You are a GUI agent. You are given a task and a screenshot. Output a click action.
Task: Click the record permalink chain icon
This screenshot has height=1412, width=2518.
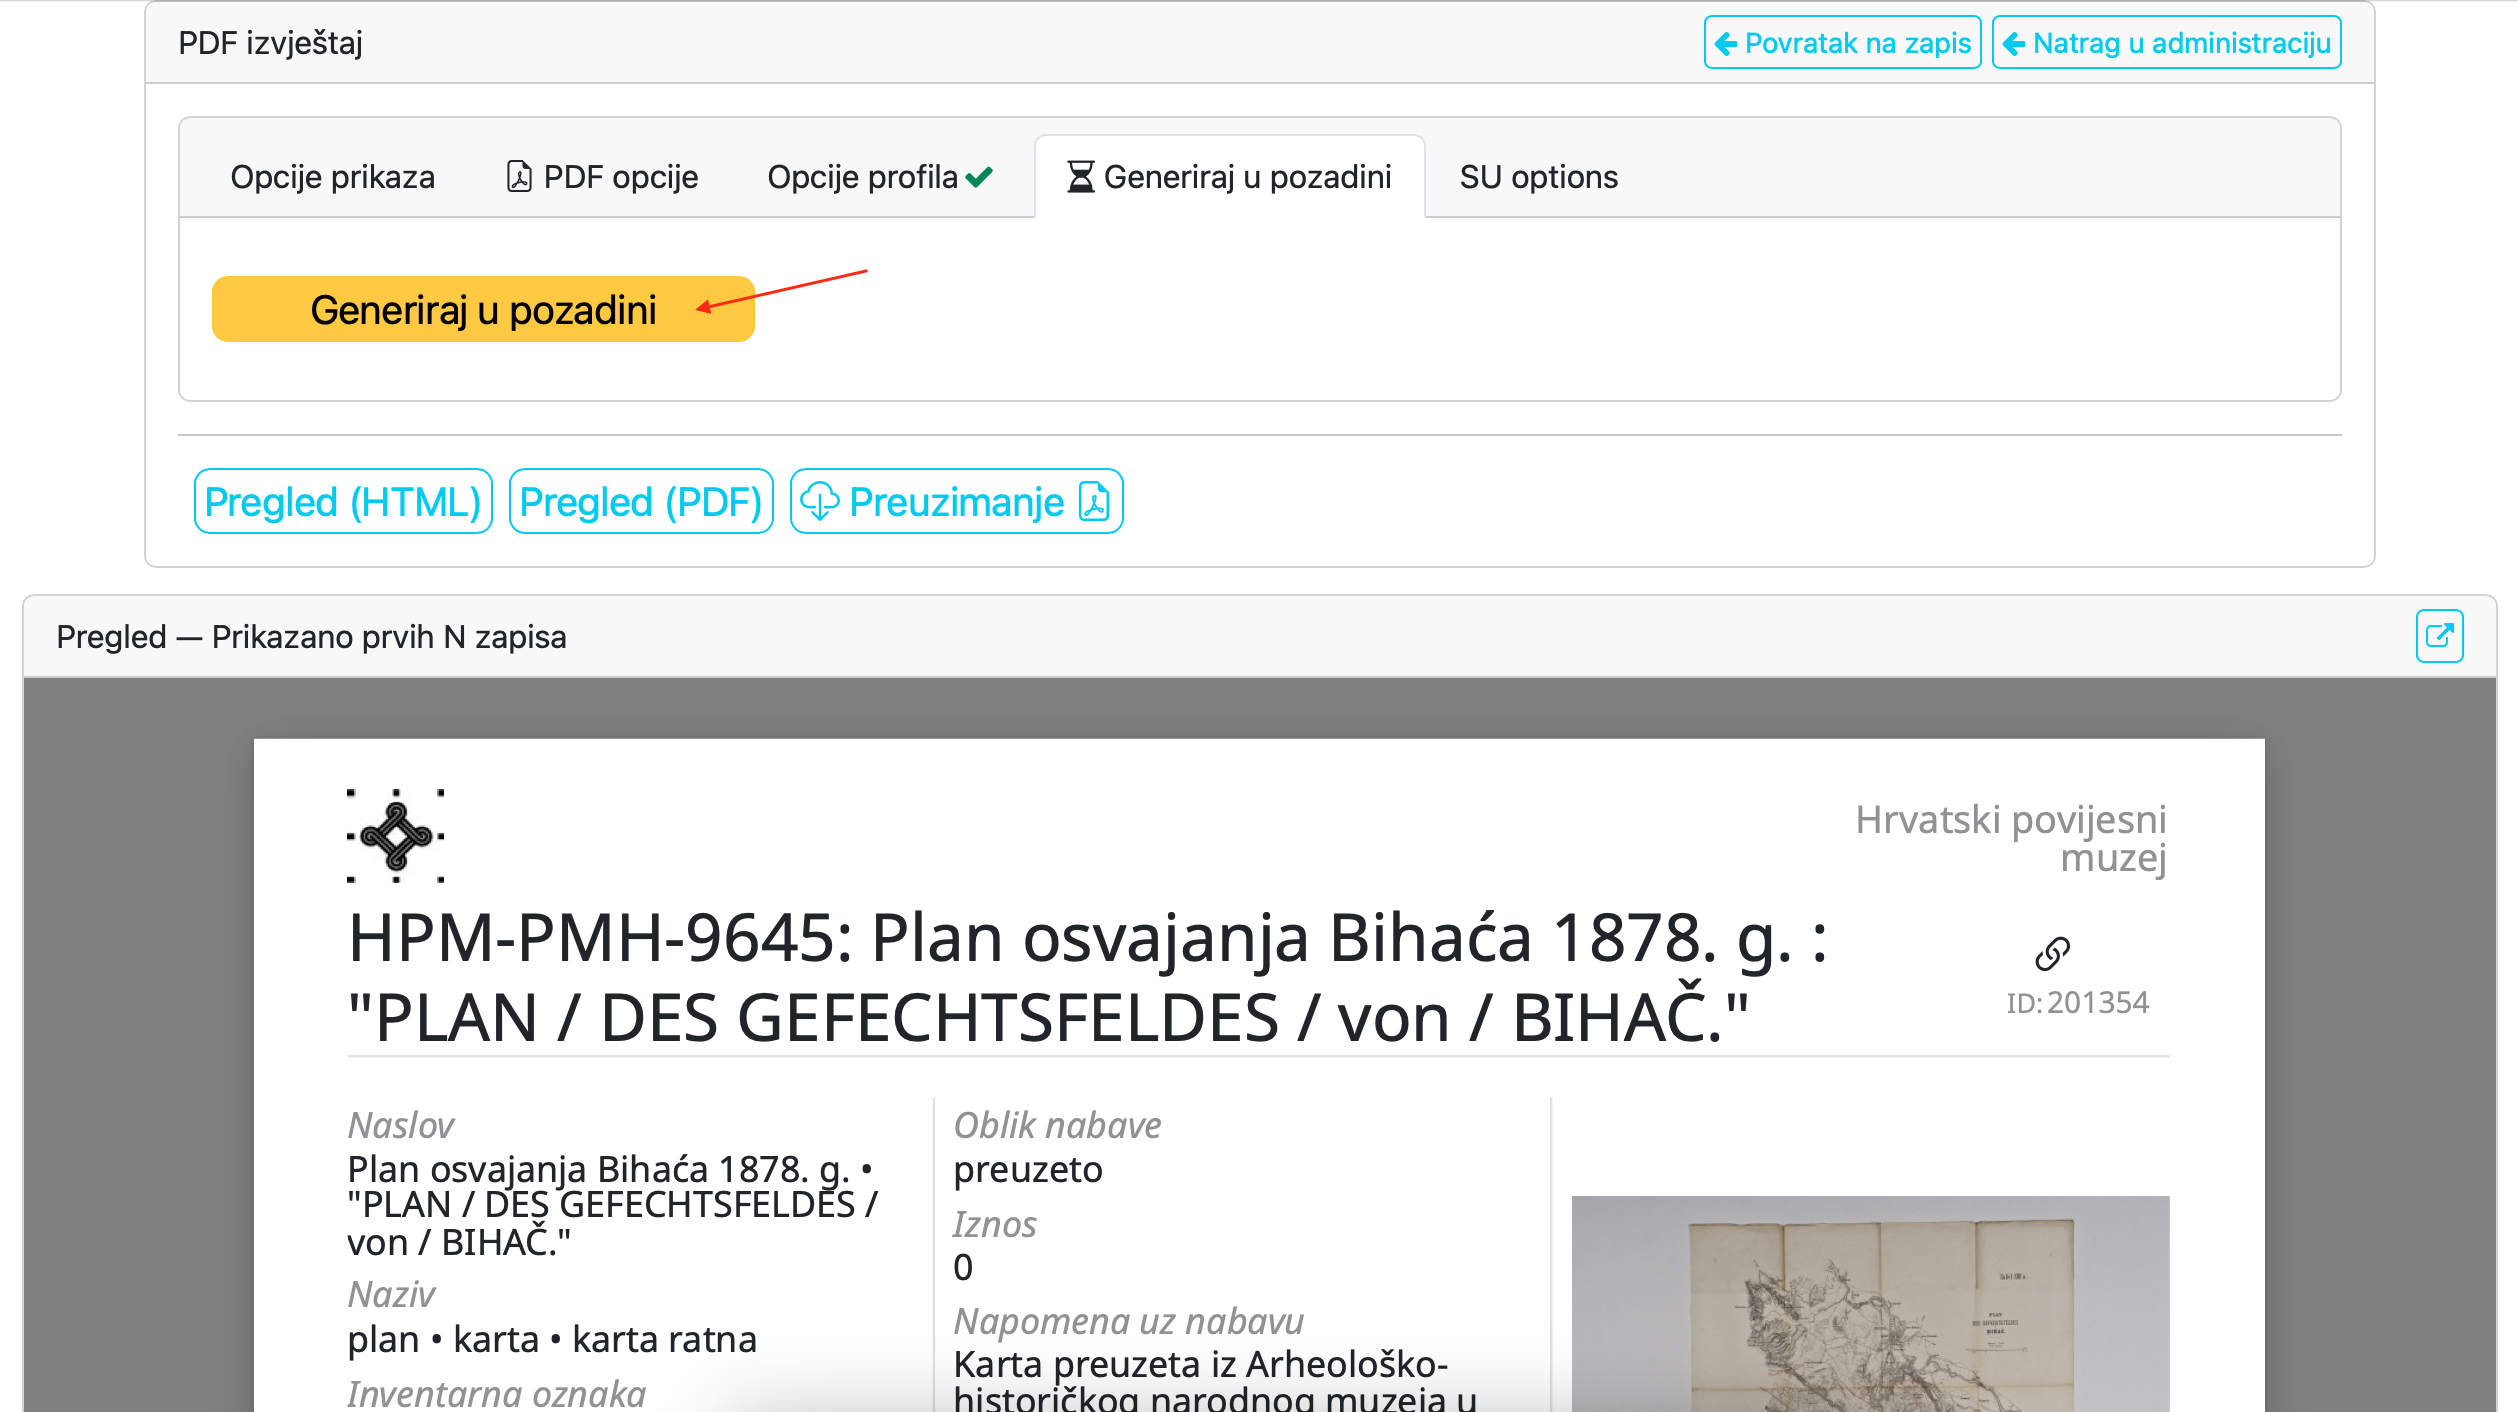tap(2052, 954)
